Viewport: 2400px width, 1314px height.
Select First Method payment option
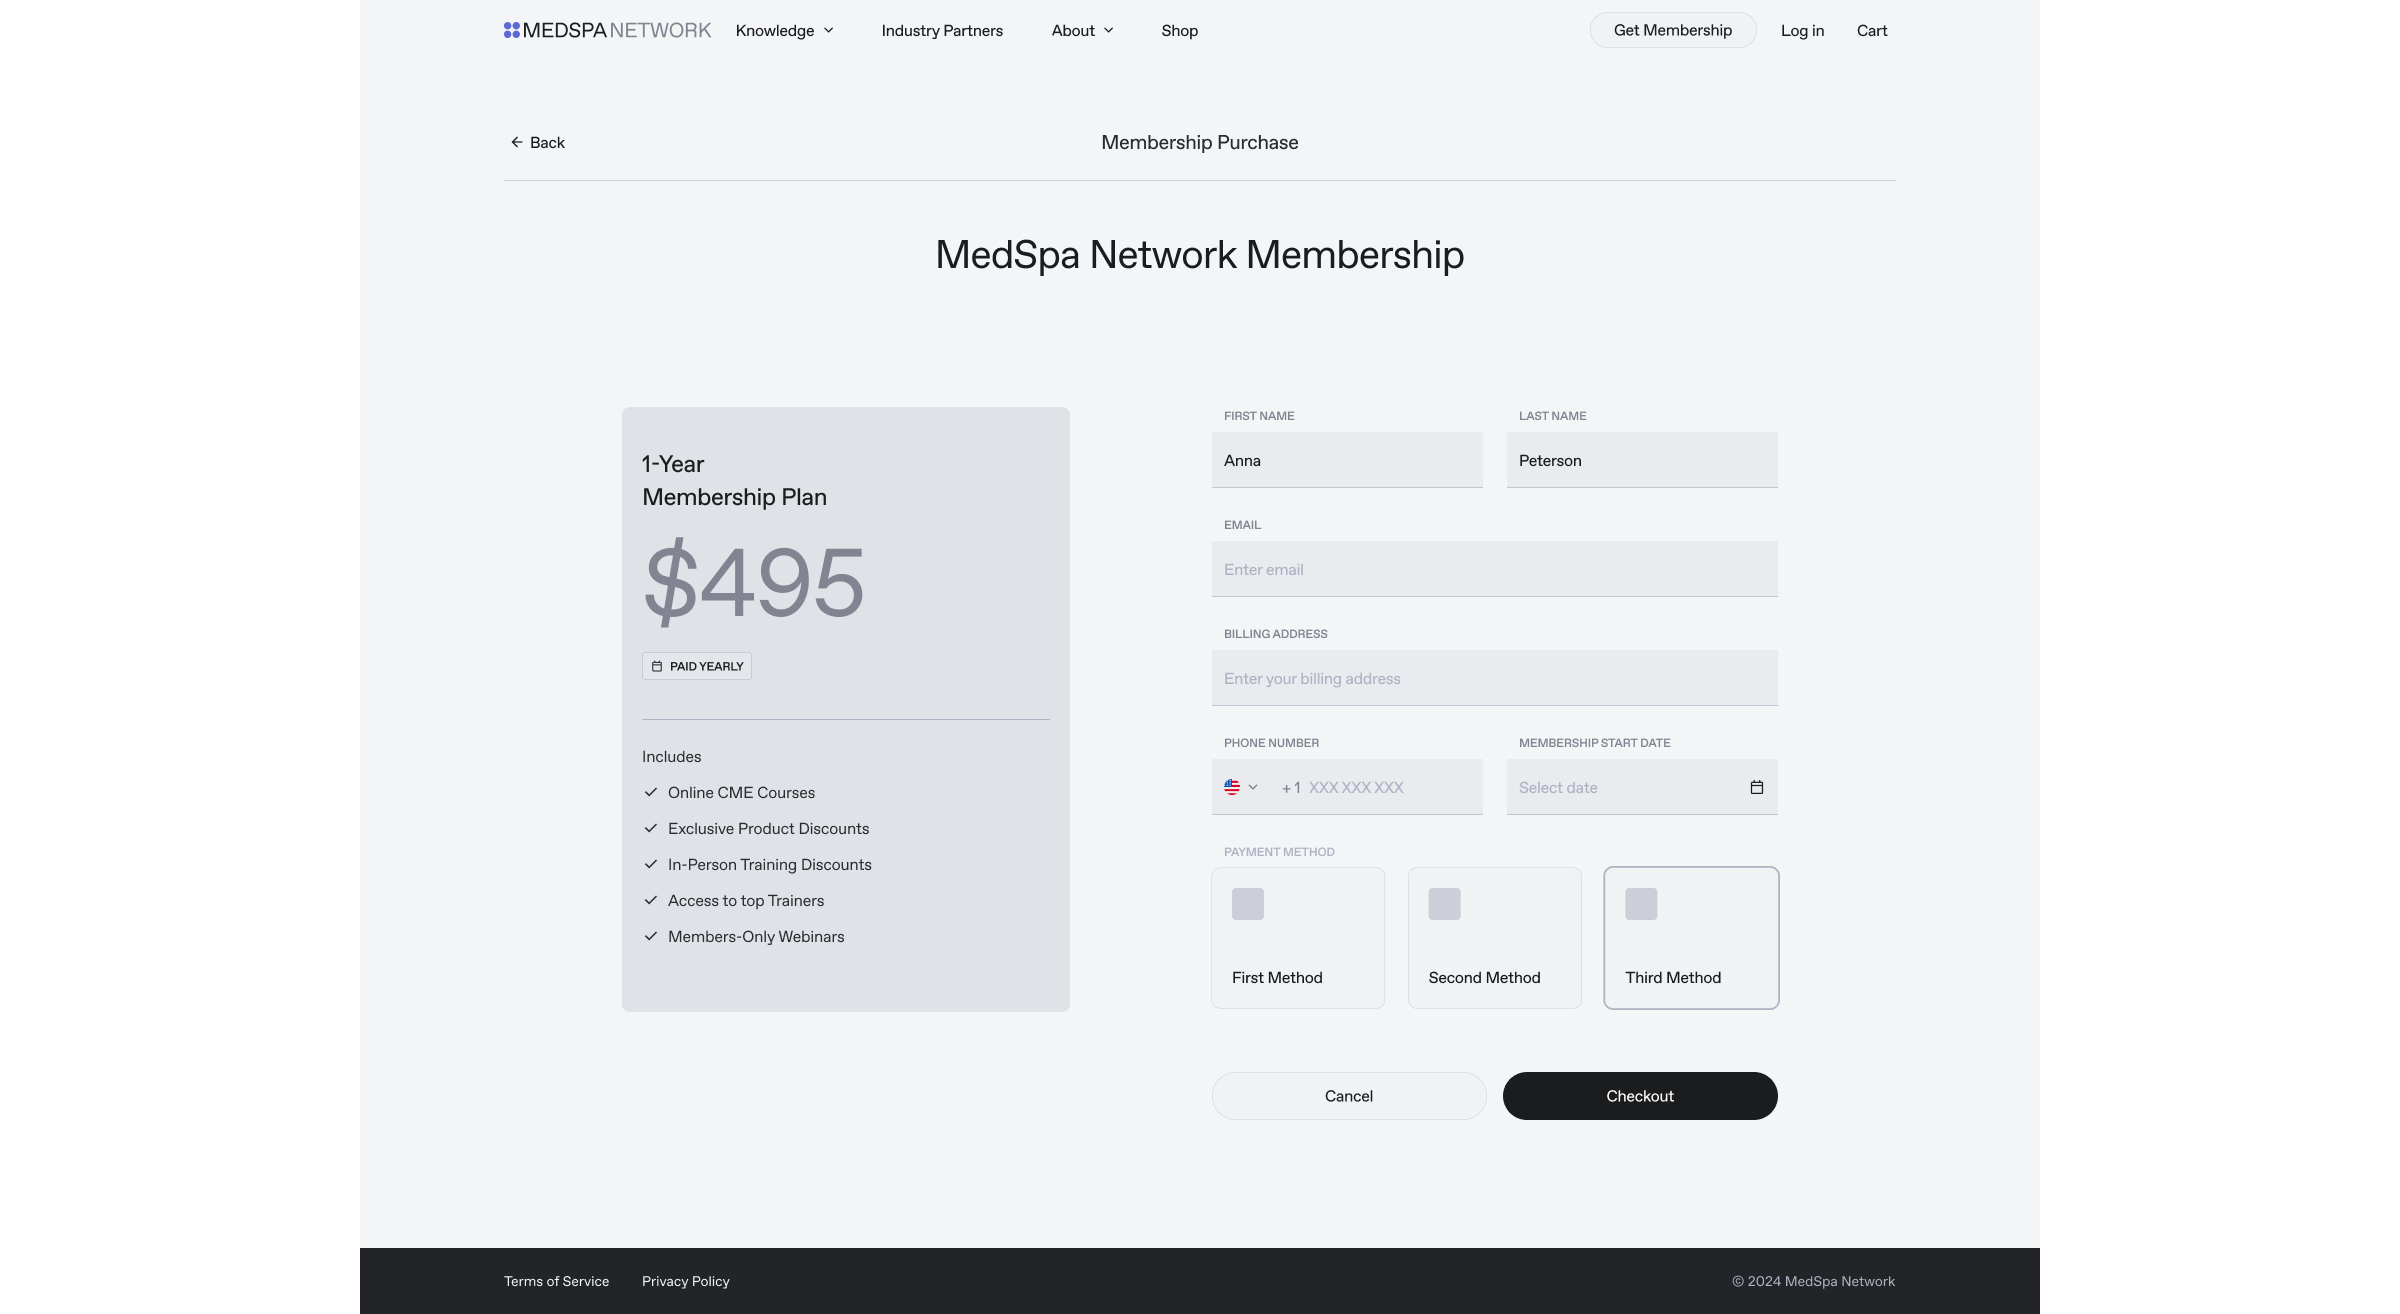[x=1298, y=938]
